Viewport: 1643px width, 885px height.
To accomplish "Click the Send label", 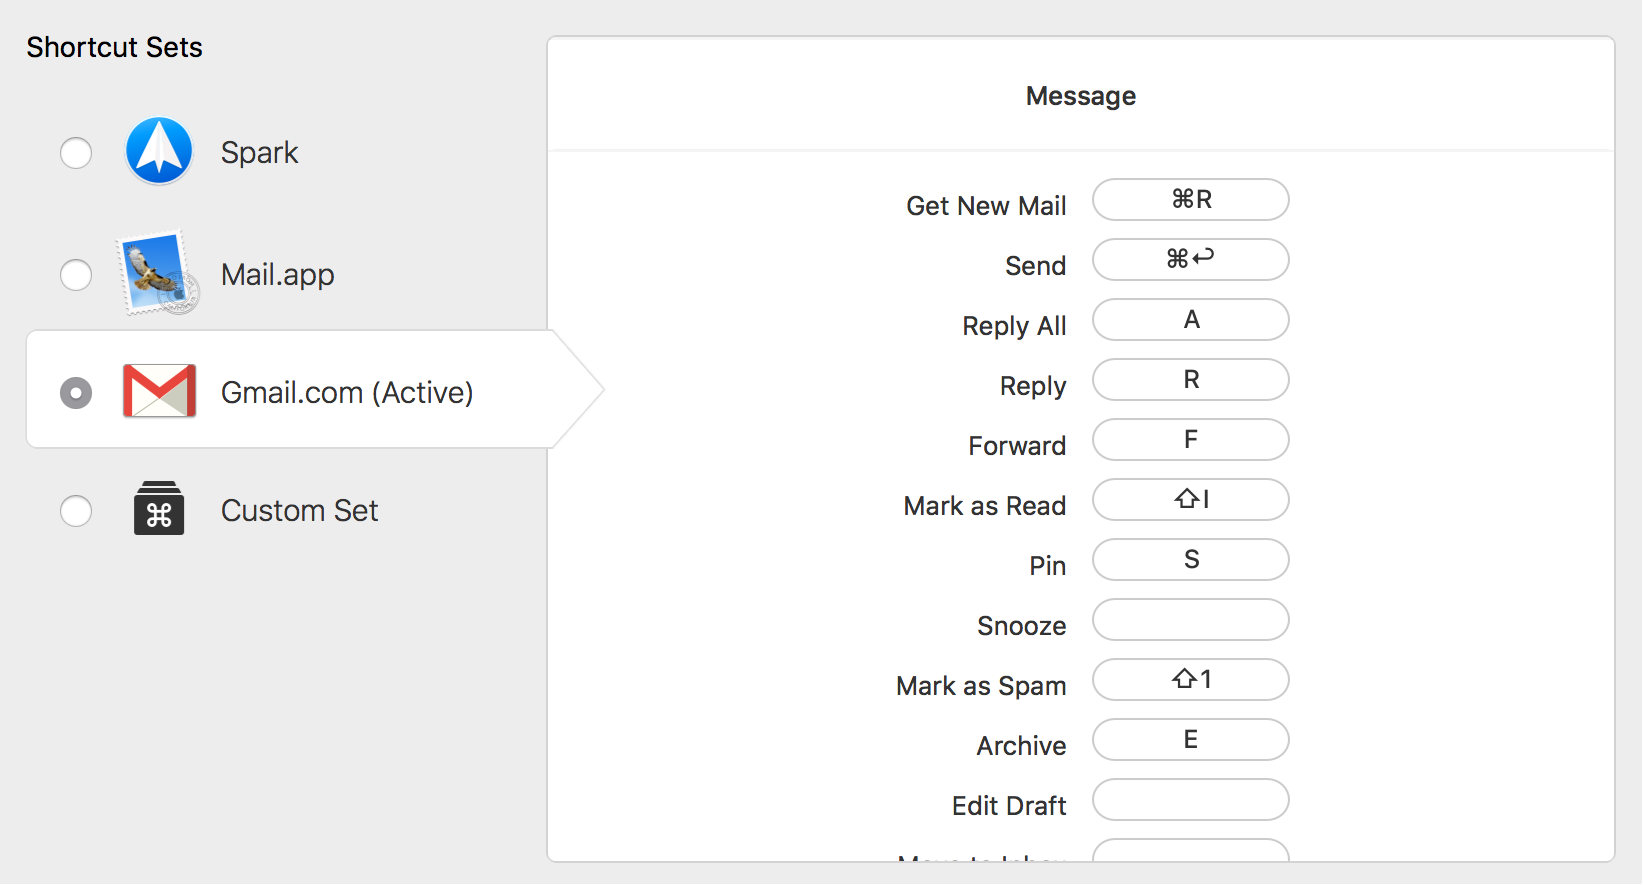I will click(x=1036, y=266).
